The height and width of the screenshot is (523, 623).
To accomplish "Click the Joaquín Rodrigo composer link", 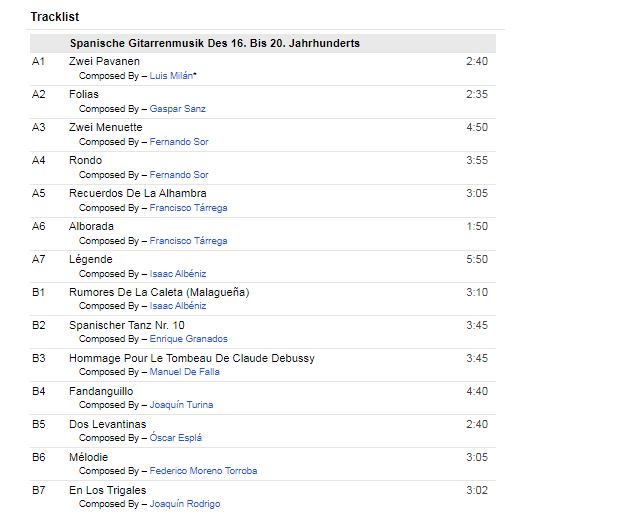I will tap(184, 504).
